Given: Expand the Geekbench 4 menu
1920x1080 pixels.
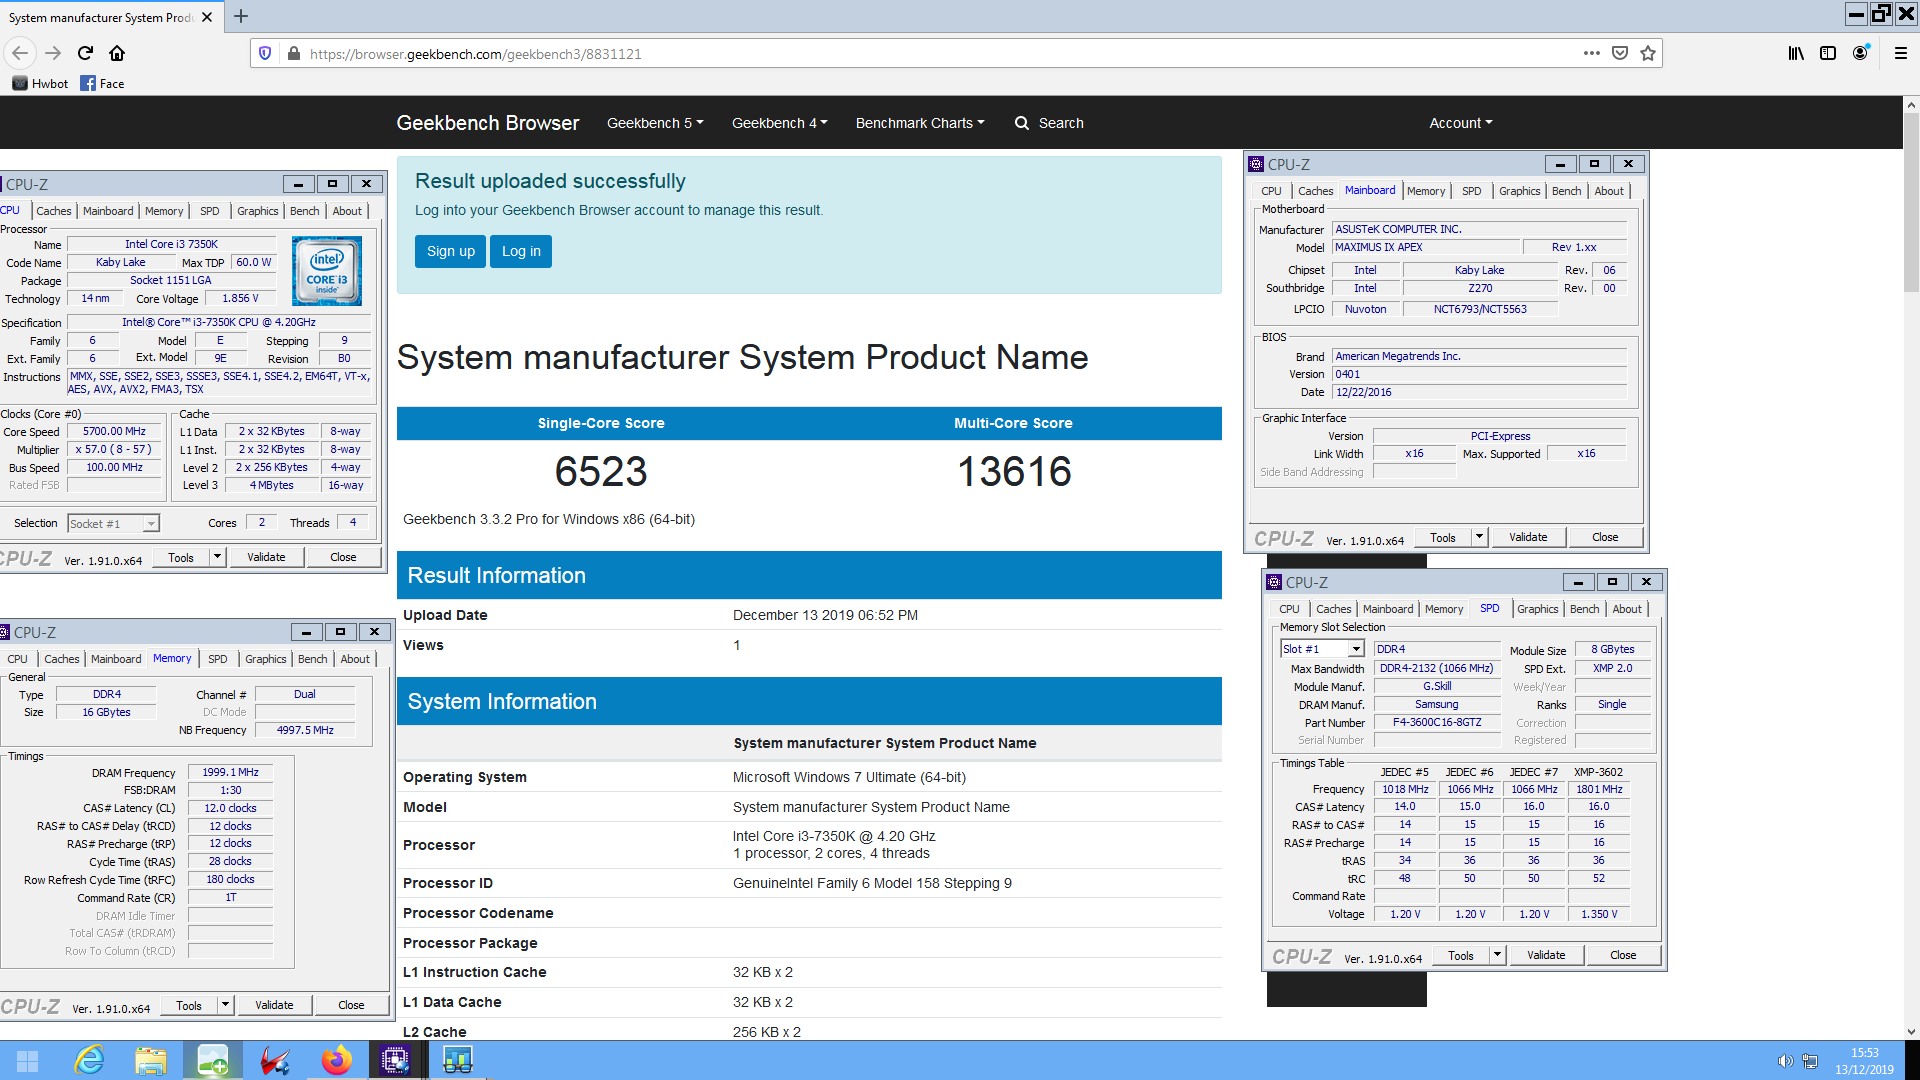Looking at the screenshot, I should click(779, 123).
